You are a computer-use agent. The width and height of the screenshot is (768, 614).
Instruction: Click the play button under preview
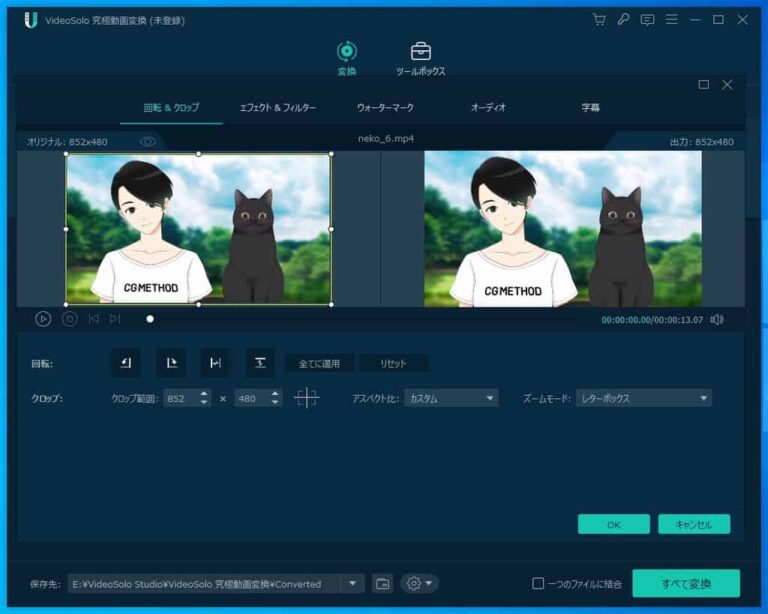point(43,319)
